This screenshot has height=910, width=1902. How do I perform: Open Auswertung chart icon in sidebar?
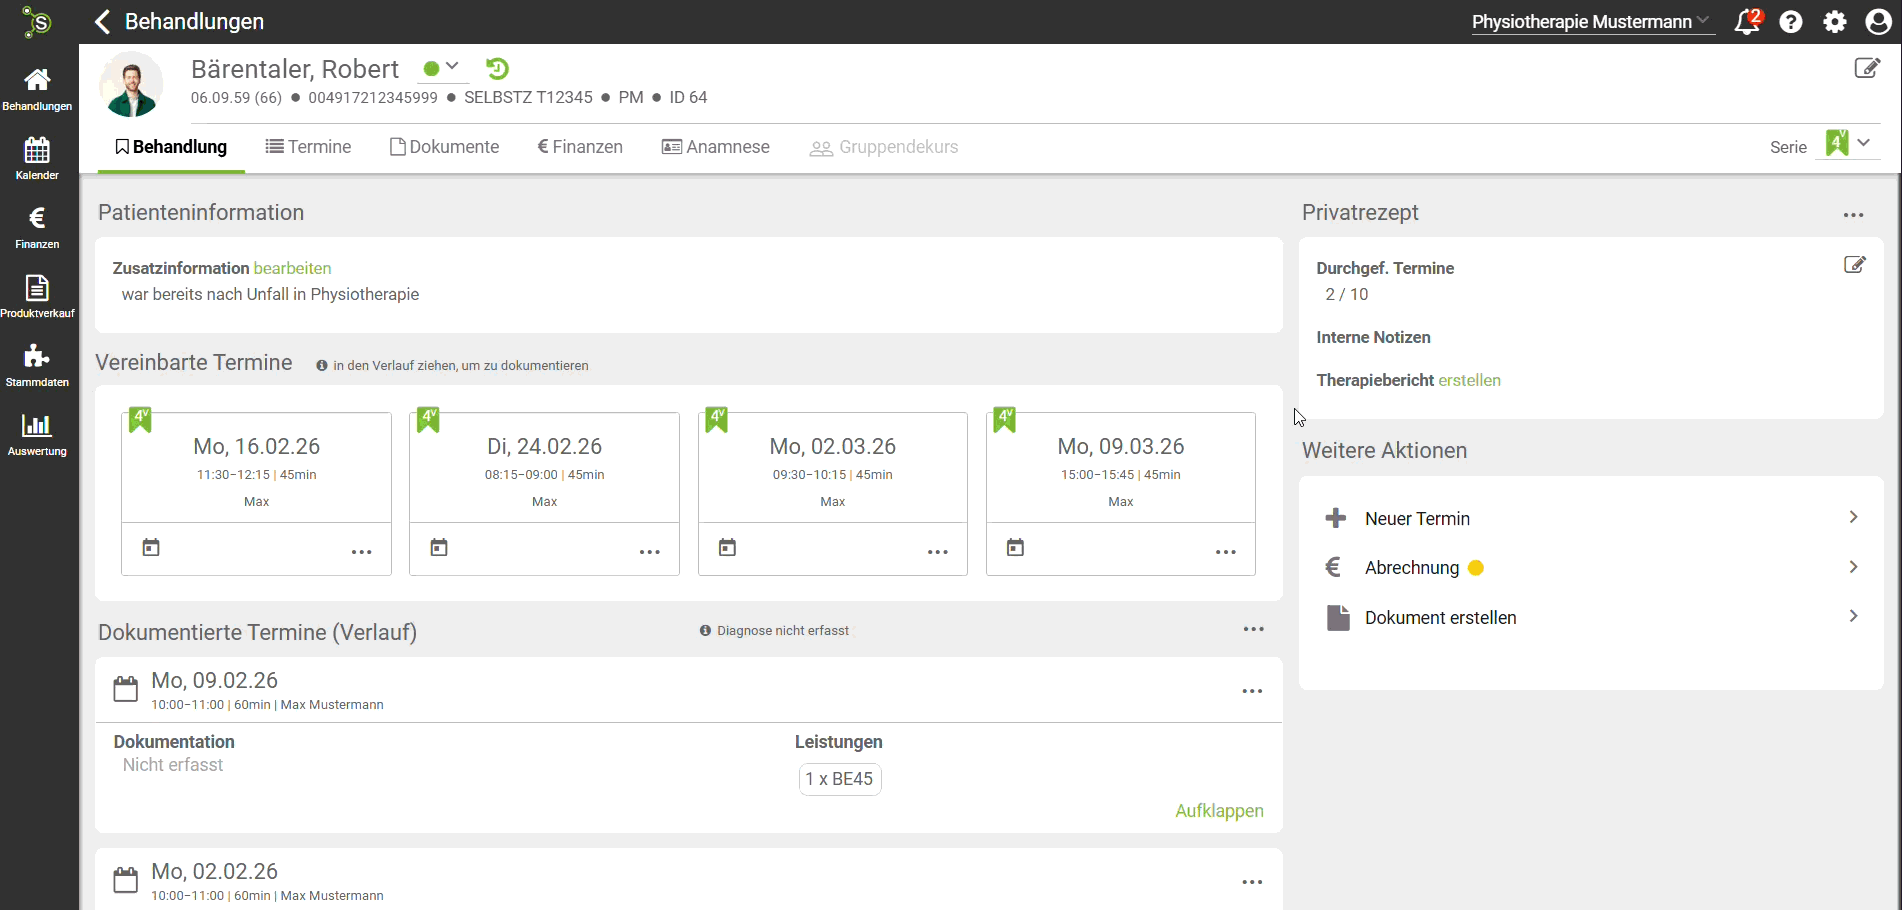click(x=37, y=435)
